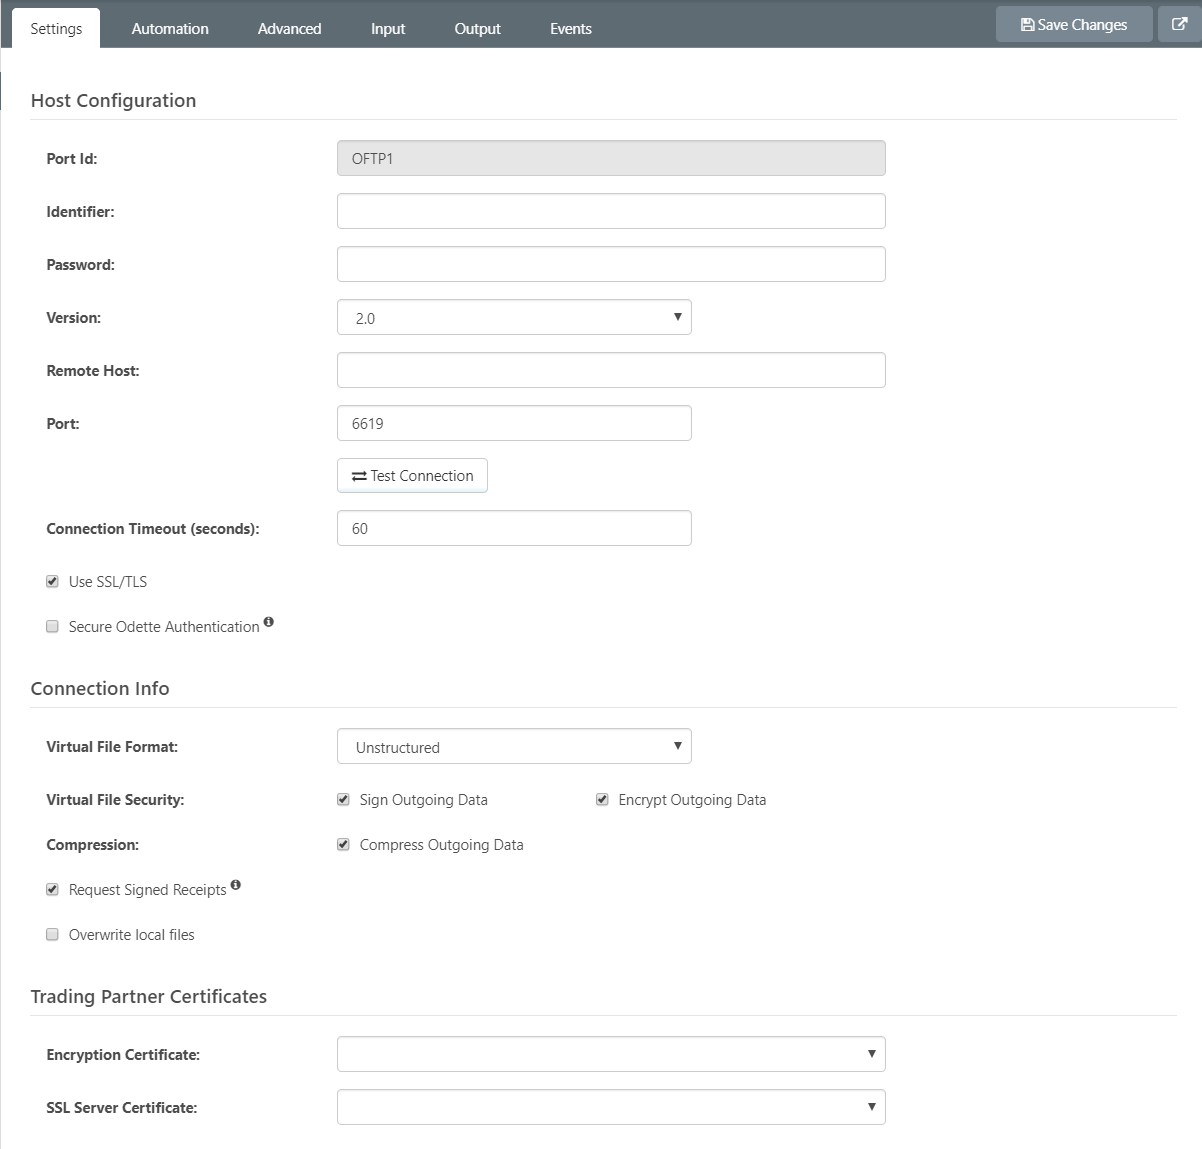The height and width of the screenshot is (1149, 1202).
Task: Toggle Request Signed Receipts checkbox
Action: click(x=52, y=889)
